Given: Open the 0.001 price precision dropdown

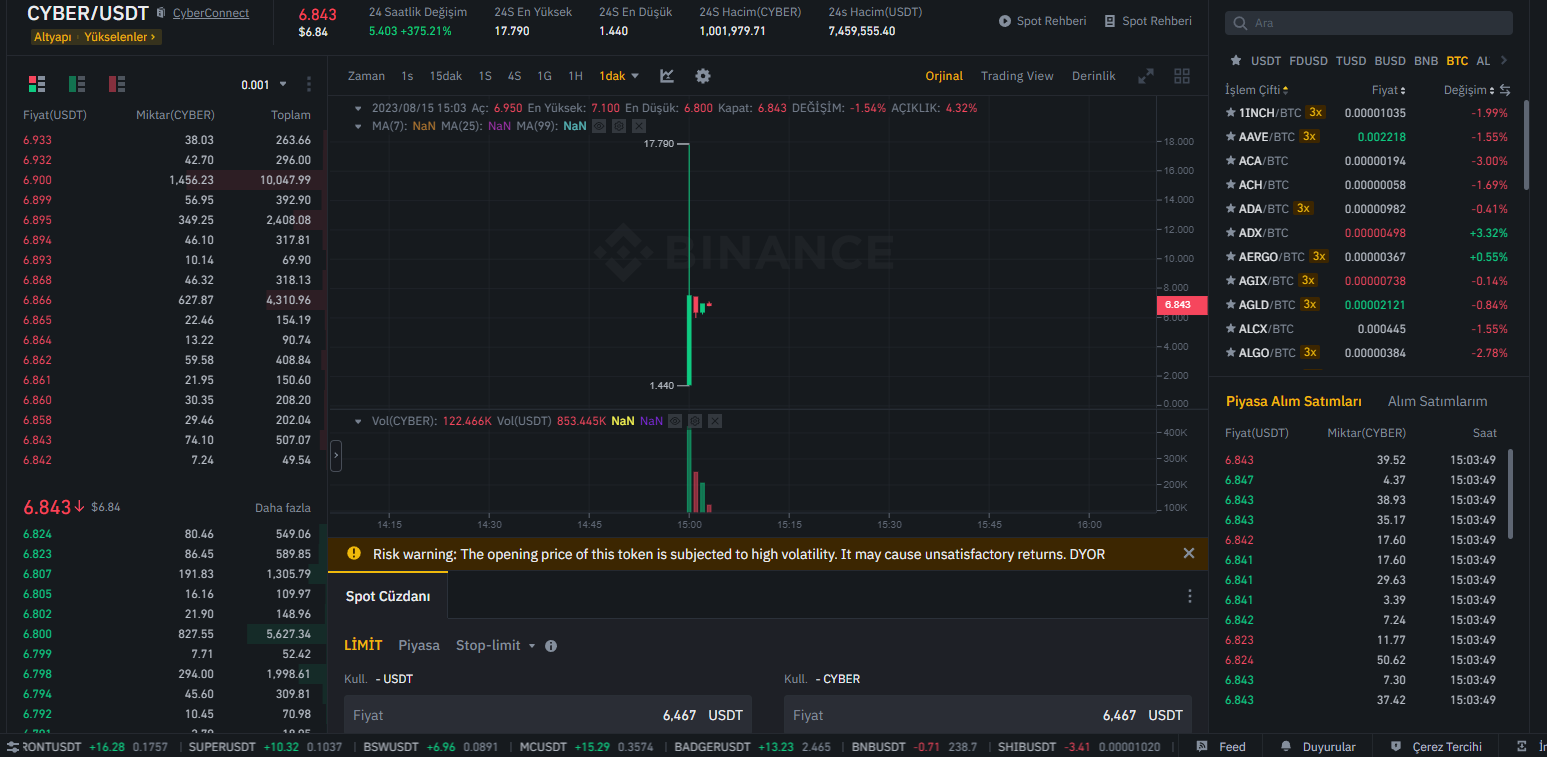Looking at the screenshot, I should [264, 85].
